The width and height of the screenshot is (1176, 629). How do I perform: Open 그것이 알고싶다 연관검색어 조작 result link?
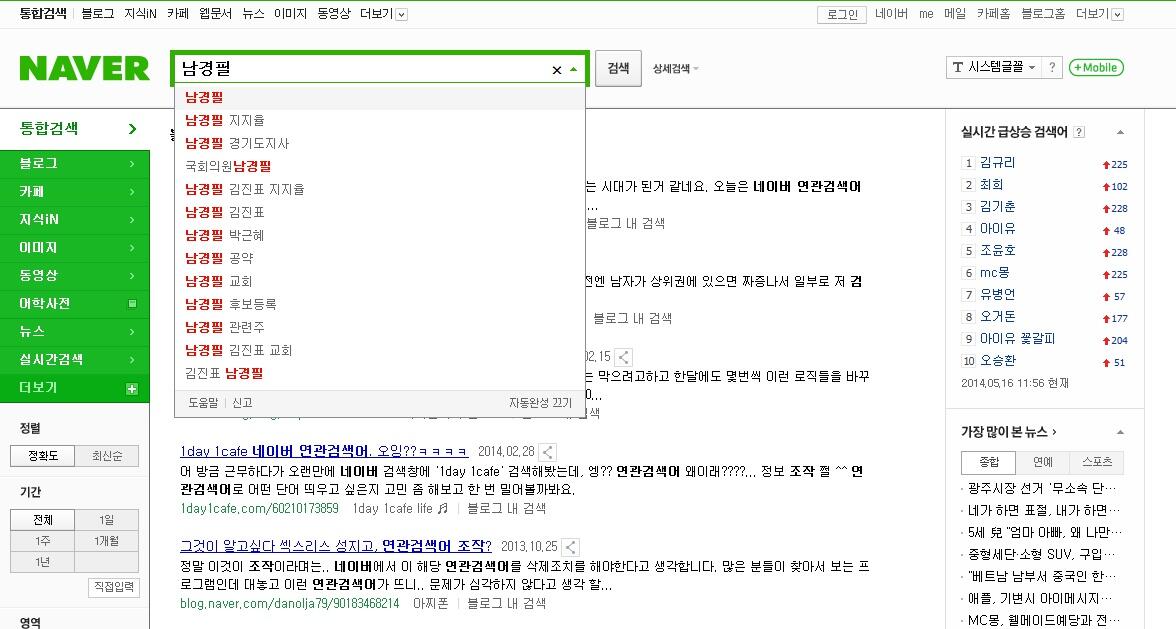click(336, 546)
